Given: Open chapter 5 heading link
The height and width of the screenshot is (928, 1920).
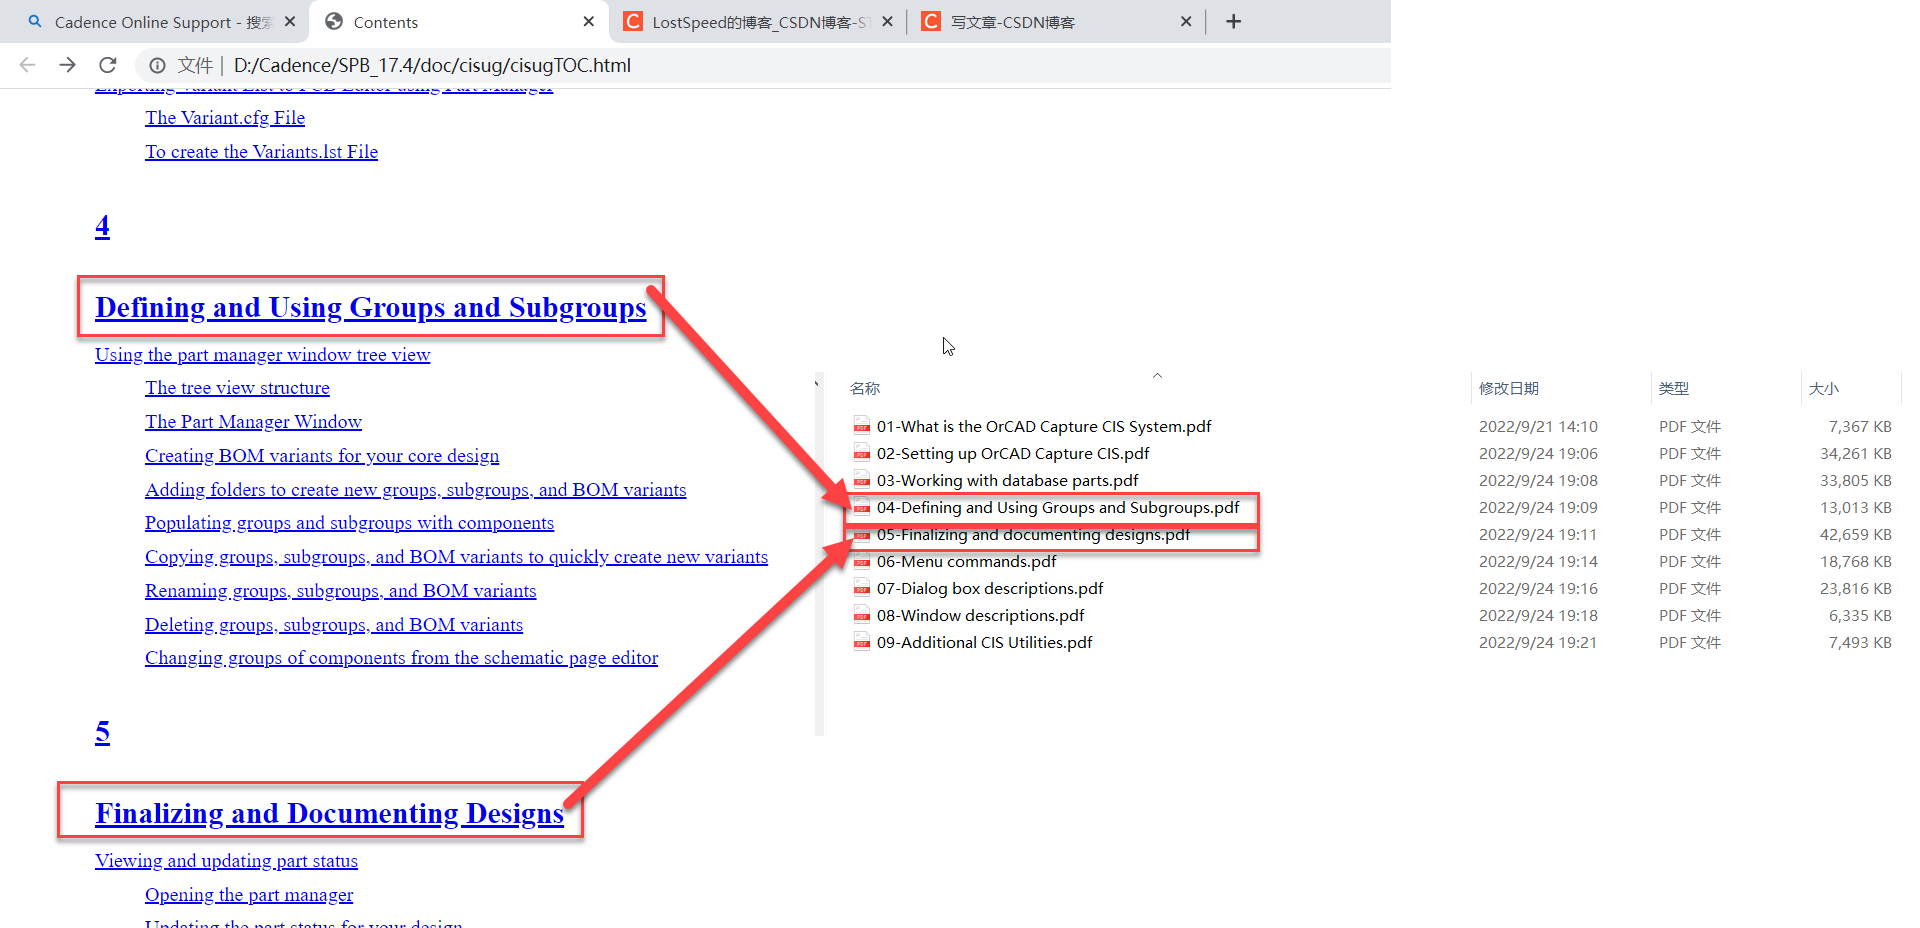Looking at the screenshot, I should pyautogui.click(x=102, y=731).
